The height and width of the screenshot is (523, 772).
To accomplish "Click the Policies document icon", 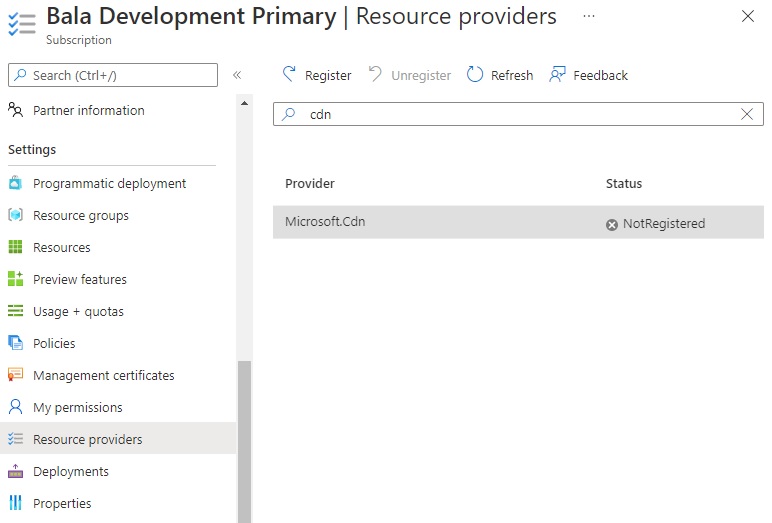I will (x=15, y=342).
